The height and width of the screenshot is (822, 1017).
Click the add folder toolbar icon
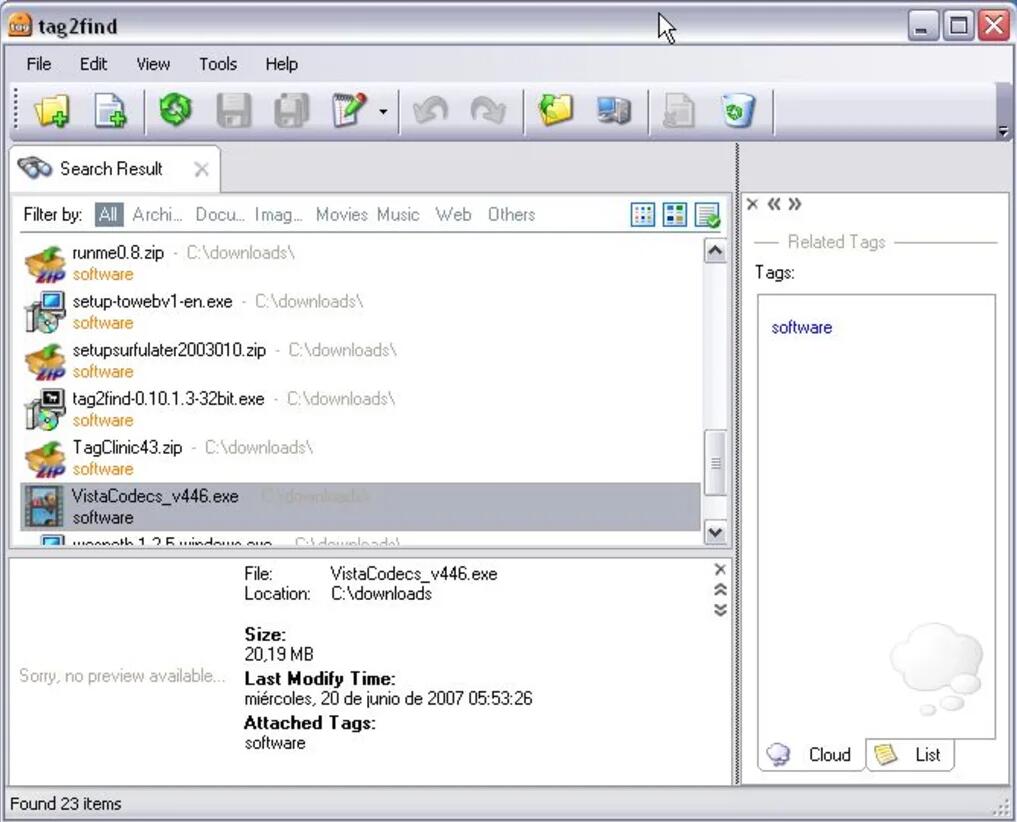(51, 110)
